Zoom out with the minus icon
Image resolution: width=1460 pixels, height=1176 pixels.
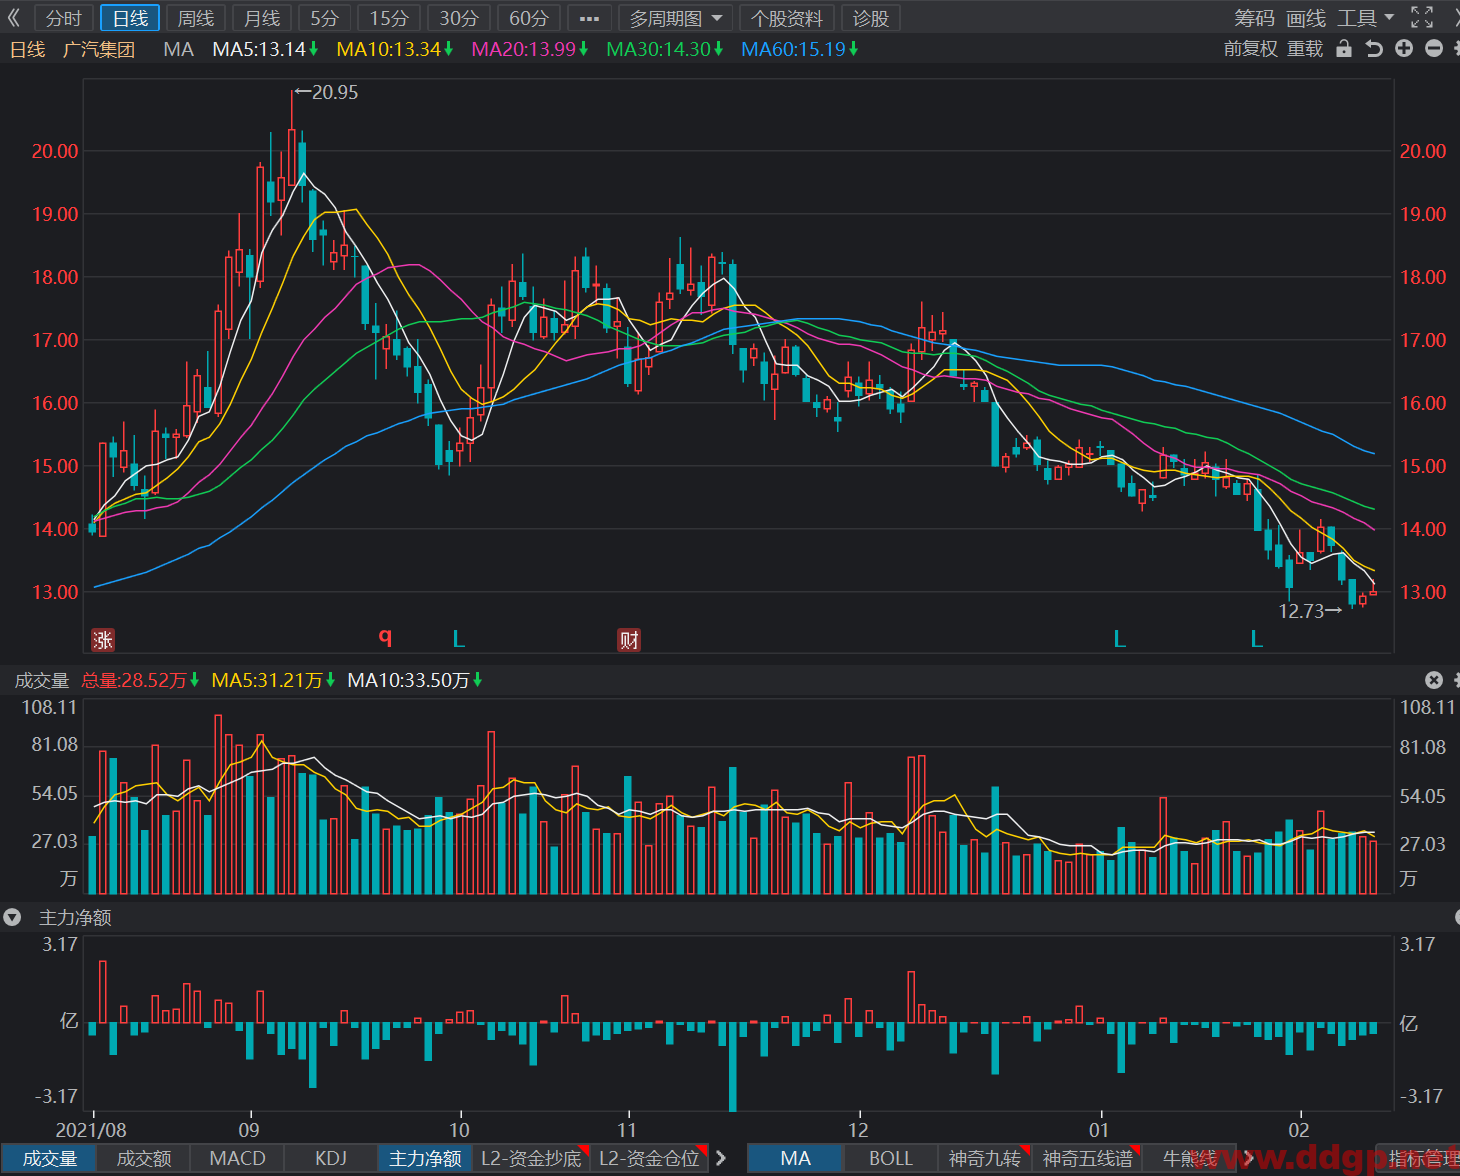pos(1434,48)
